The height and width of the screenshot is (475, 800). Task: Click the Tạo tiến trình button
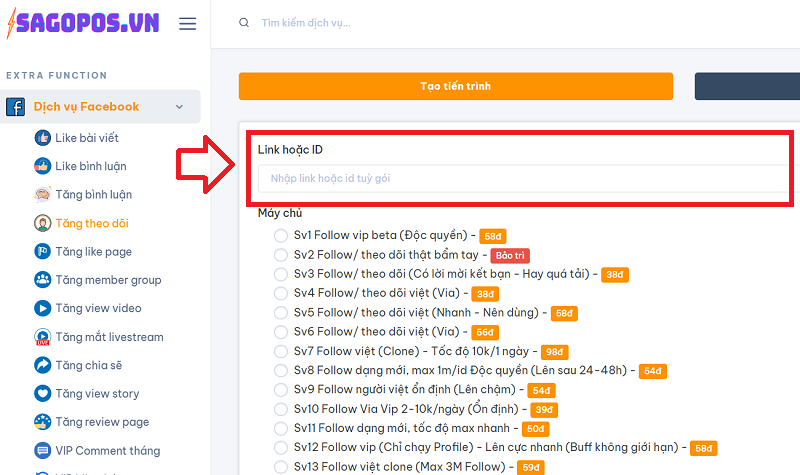point(455,86)
